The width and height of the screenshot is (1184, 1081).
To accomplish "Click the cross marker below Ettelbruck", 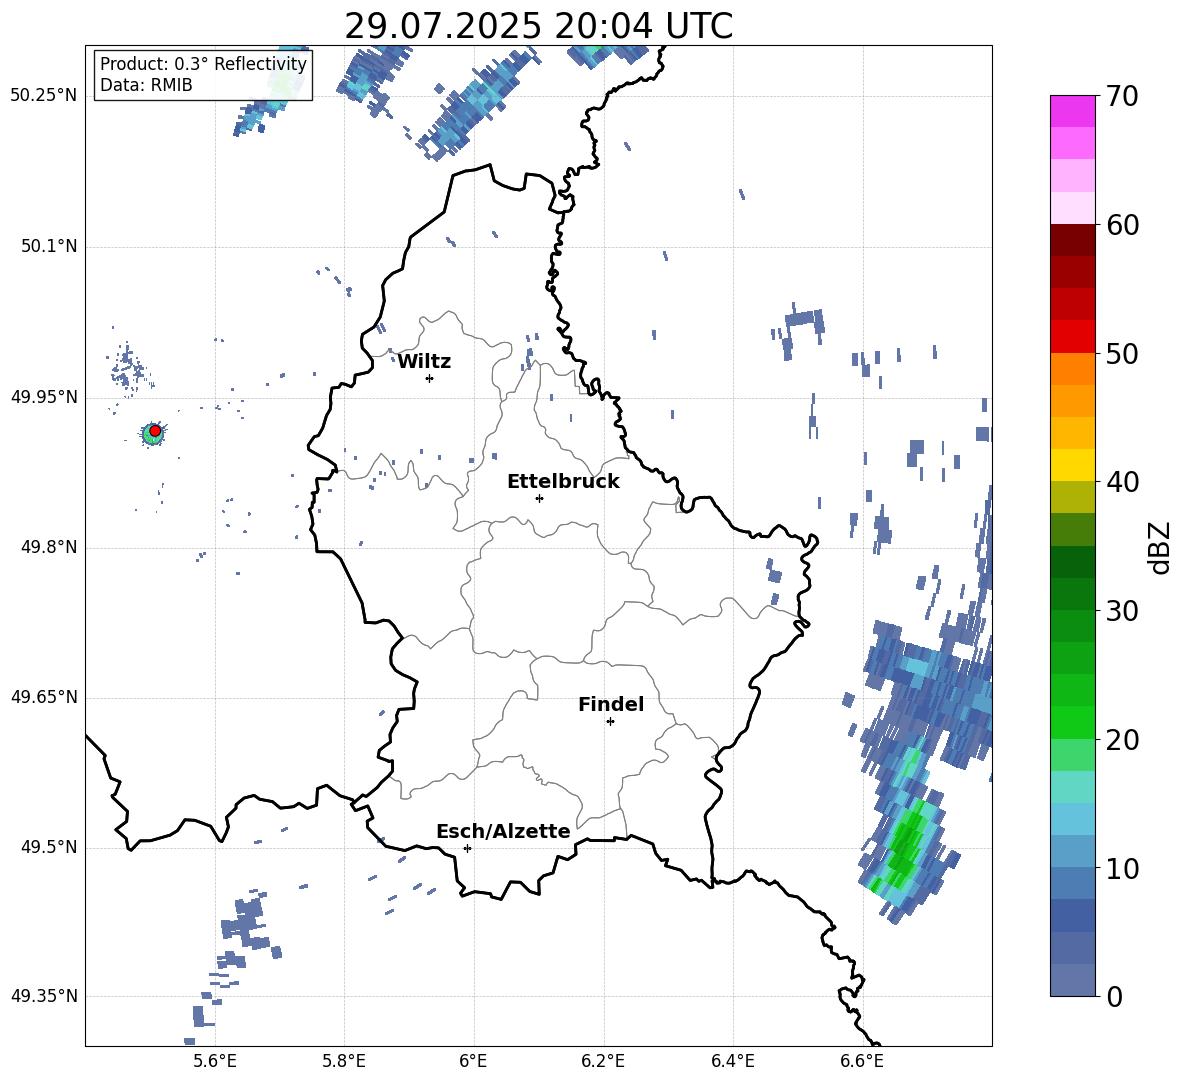I will [539, 498].
